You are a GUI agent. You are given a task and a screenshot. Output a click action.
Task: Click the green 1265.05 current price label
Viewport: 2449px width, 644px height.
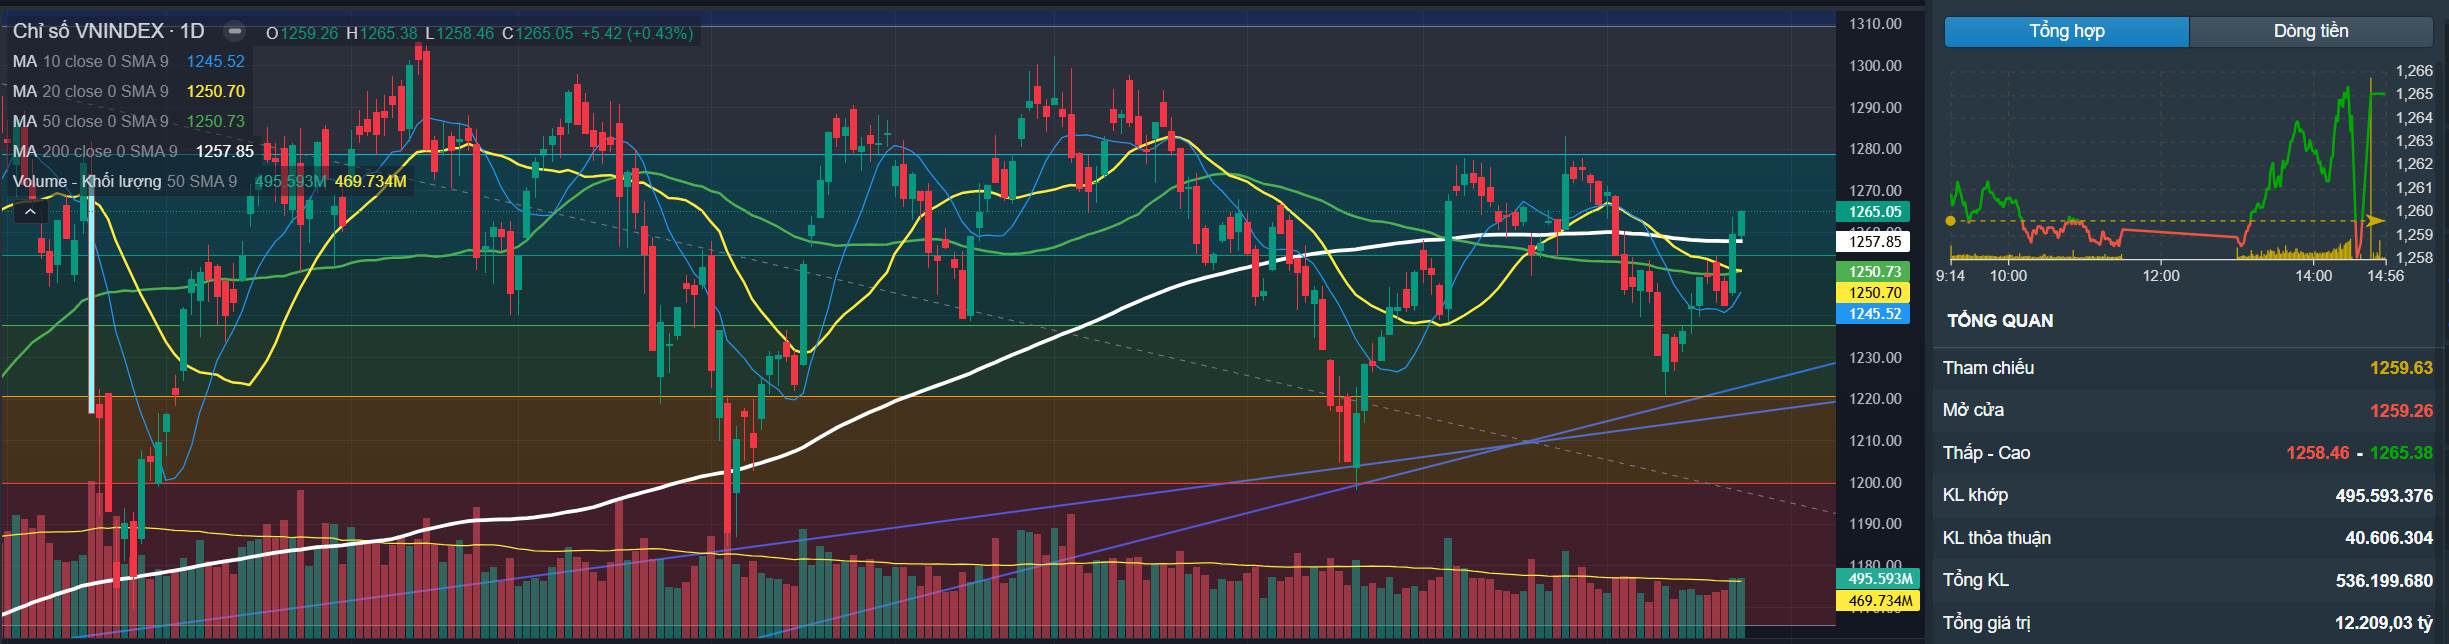pyautogui.click(x=1873, y=211)
